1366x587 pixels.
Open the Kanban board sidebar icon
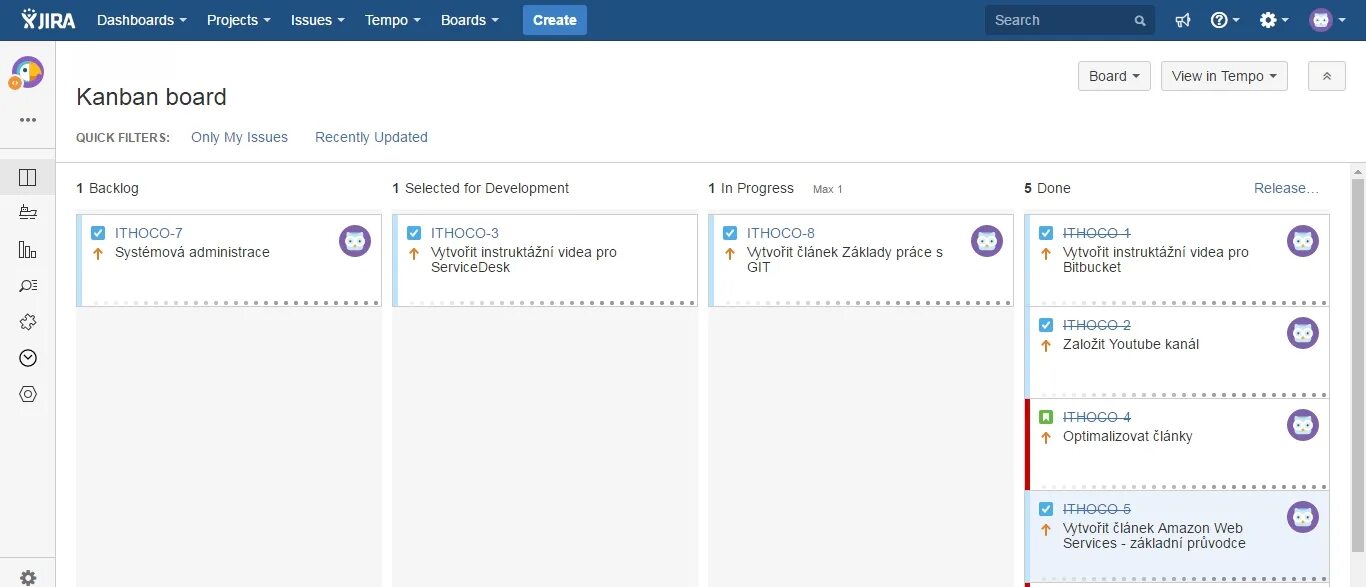(28, 178)
